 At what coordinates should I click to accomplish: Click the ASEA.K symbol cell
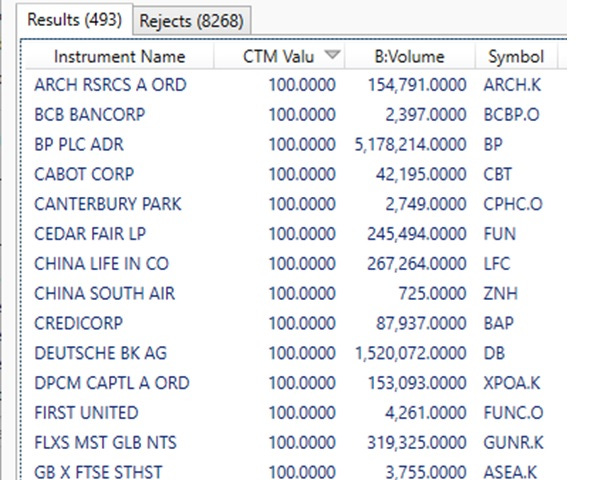(x=510, y=472)
